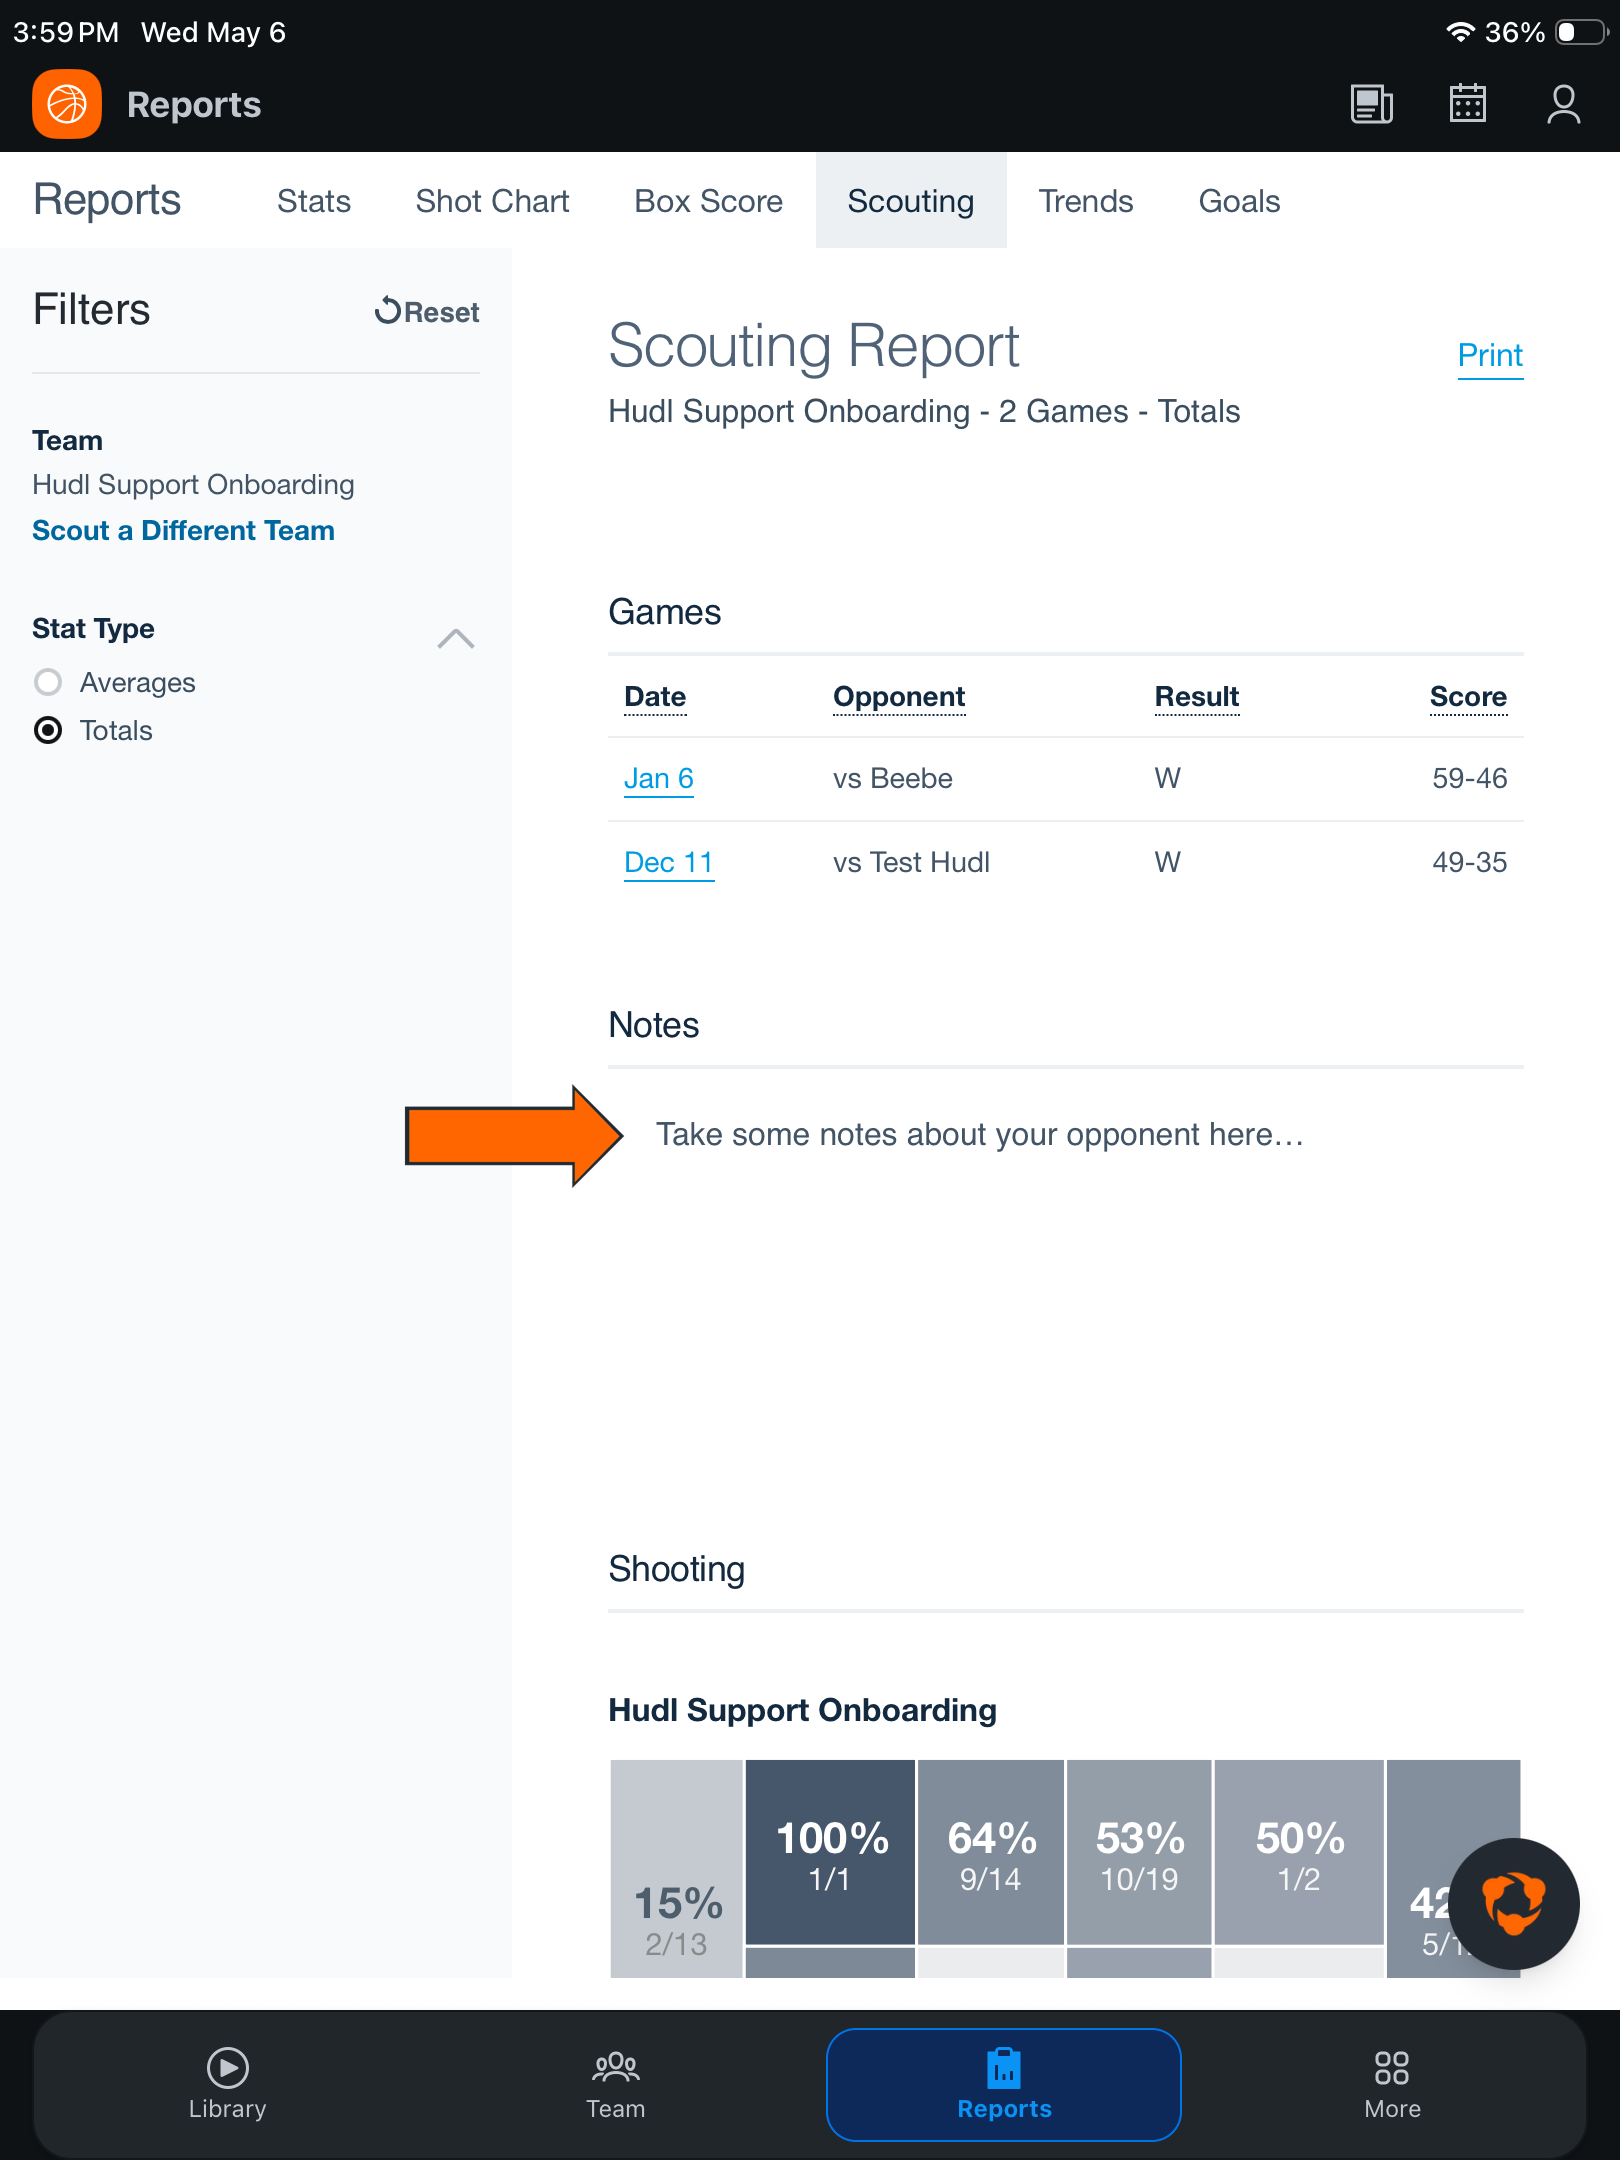Tap the battery indicator in status bar
Image resolution: width=1620 pixels, height=2160 pixels.
[x=1581, y=32]
